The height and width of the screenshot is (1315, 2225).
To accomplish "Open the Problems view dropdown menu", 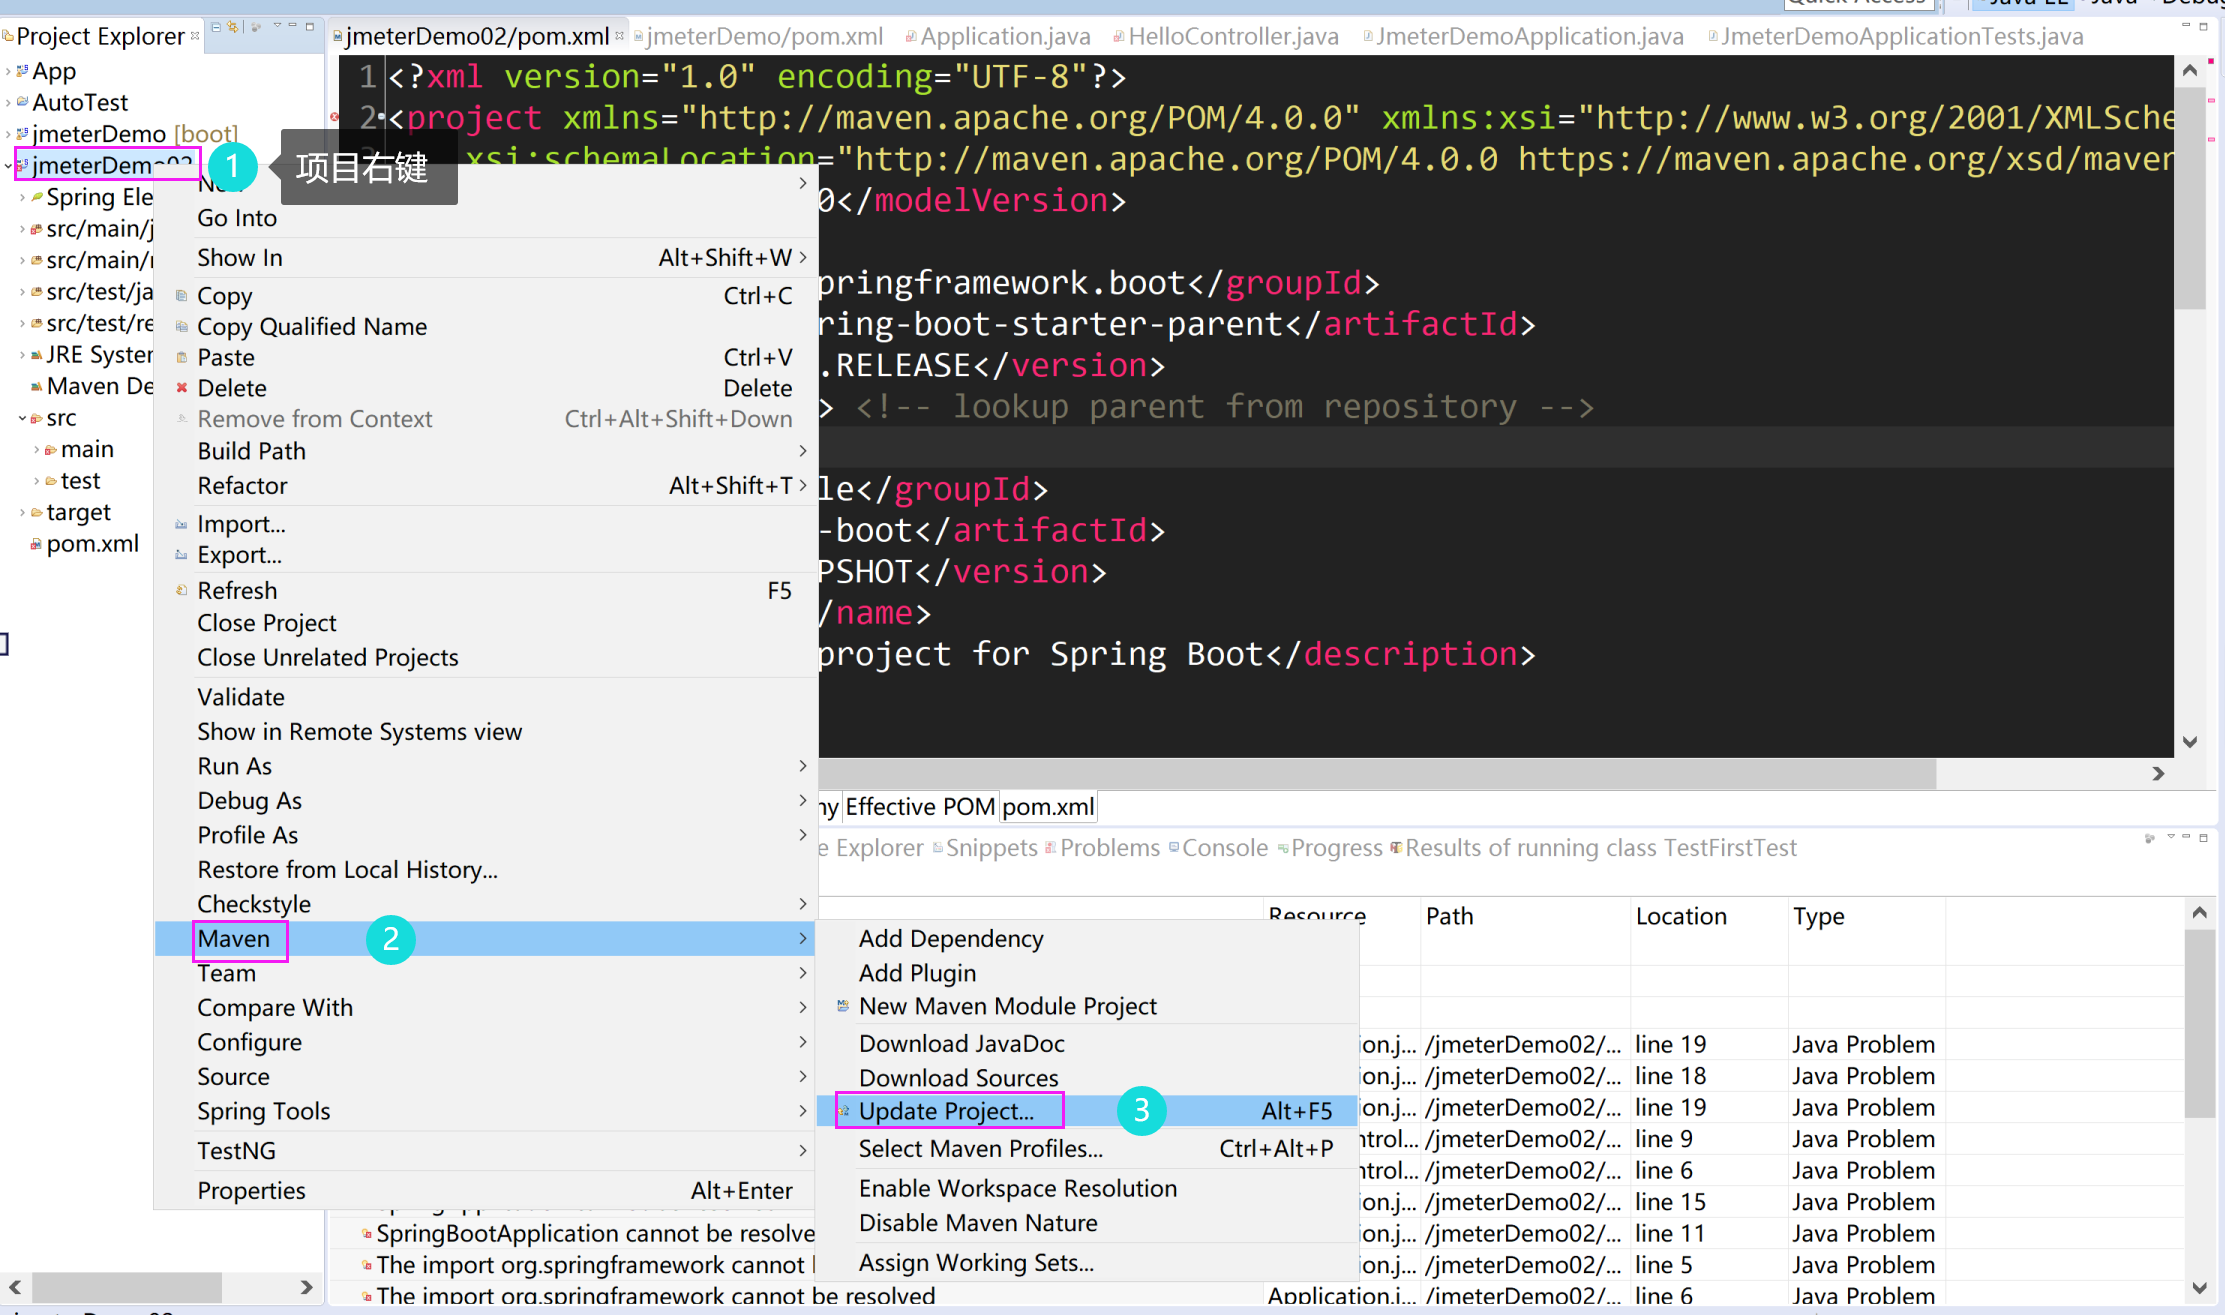I will point(2170,838).
